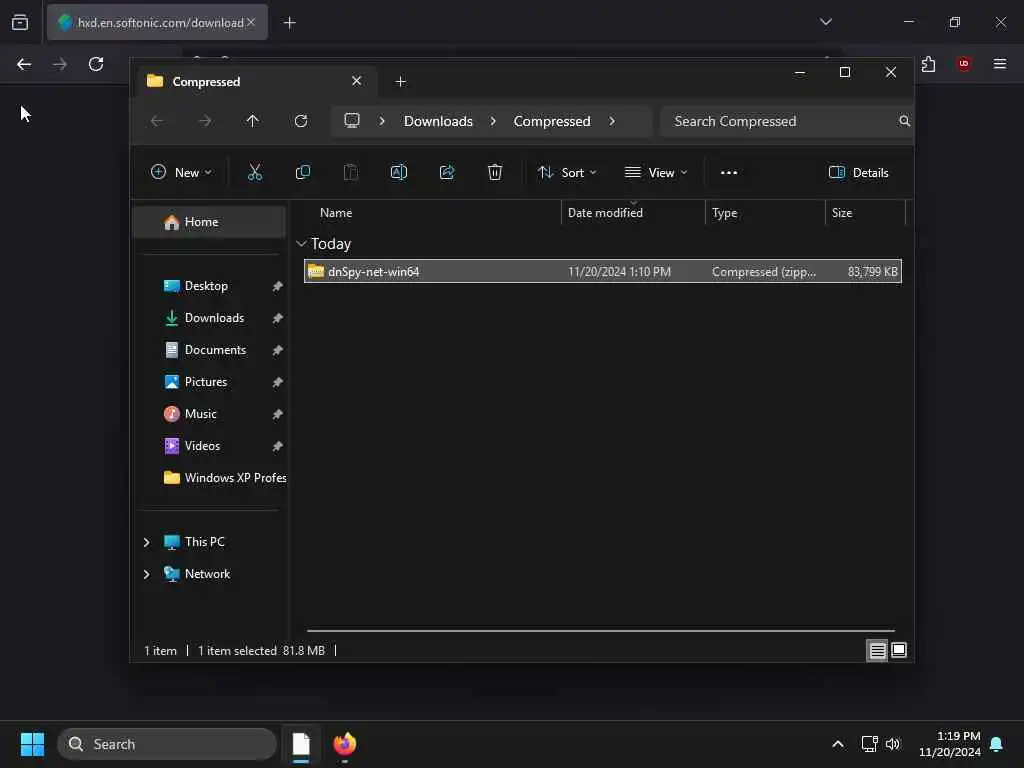This screenshot has width=1024, height=768.
Task: Show hidden system tray icons
Action: pyautogui.click(x=838, y=744)
